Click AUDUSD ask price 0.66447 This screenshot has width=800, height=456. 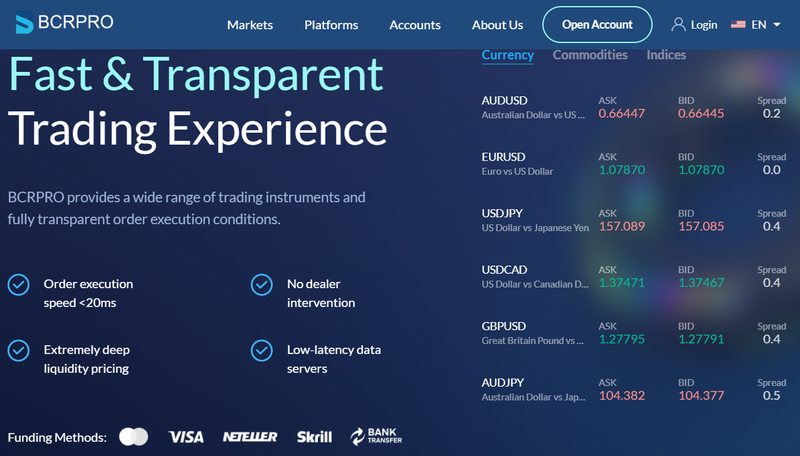(x=622, y=114)
